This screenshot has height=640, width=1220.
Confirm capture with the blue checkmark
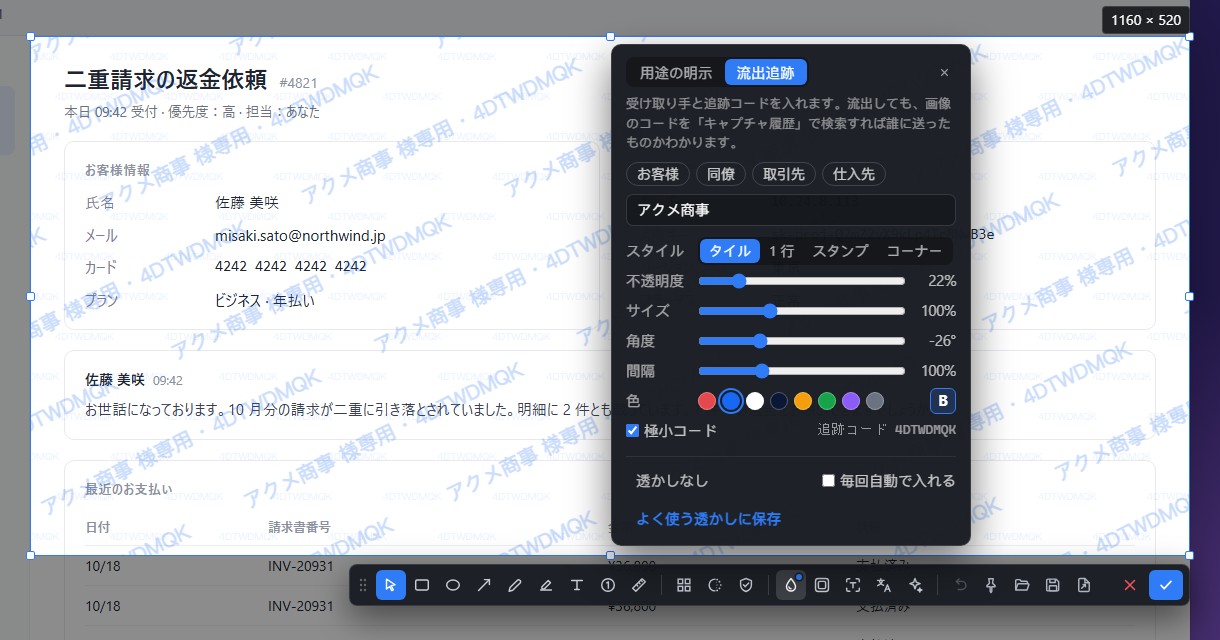(x=1166, y=585)
